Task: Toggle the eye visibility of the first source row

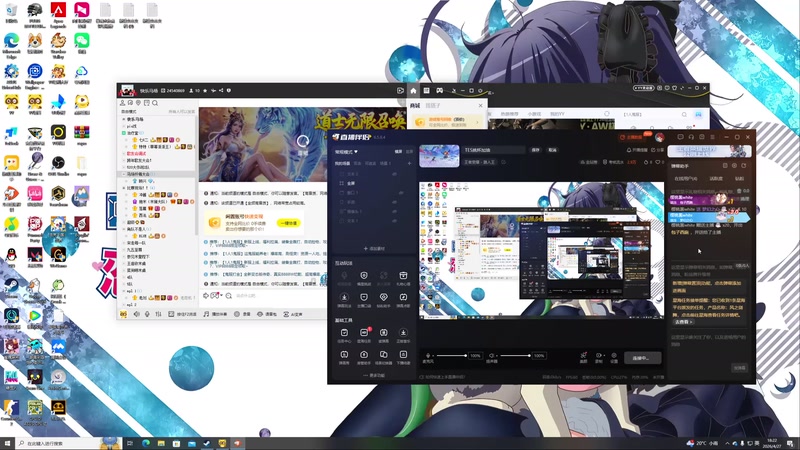Action: click(394, 174)
